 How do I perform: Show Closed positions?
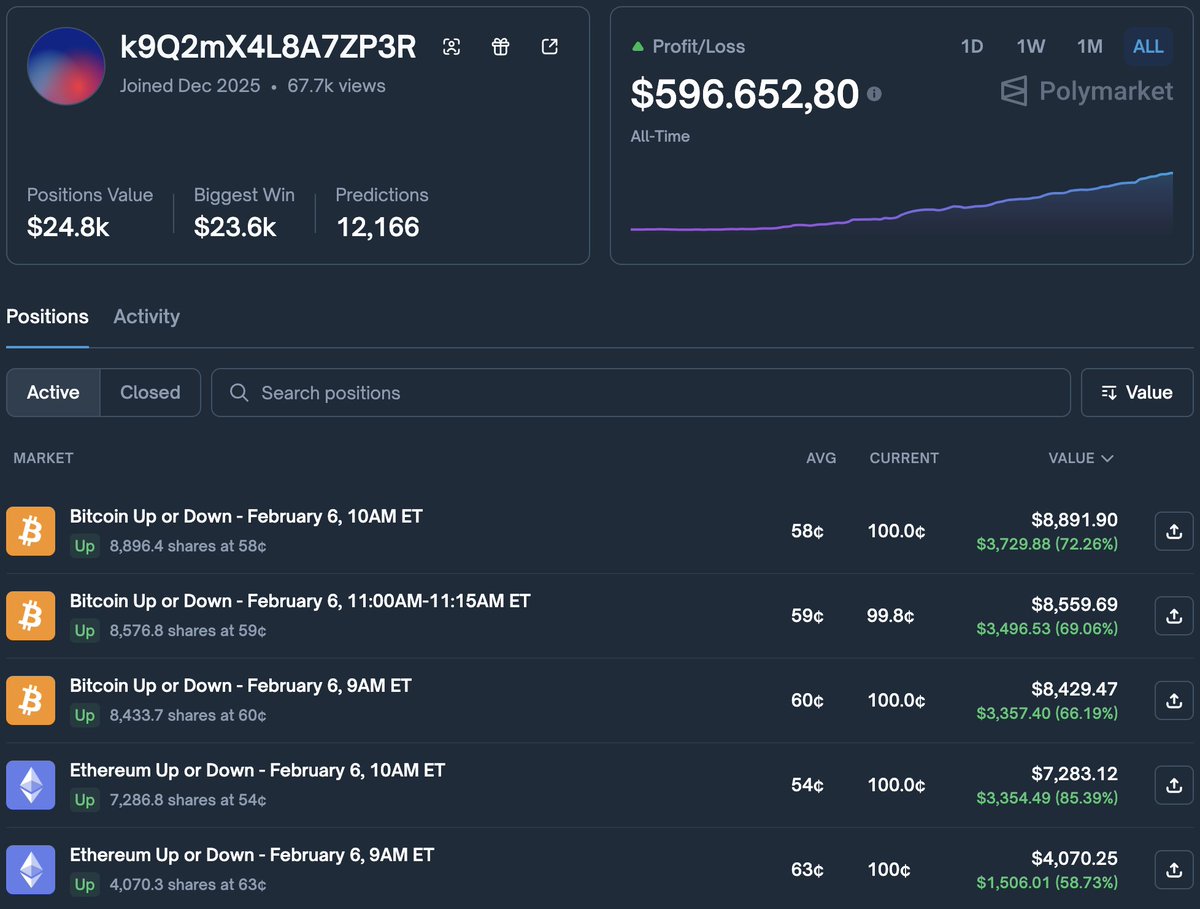[x=150, y=393]
